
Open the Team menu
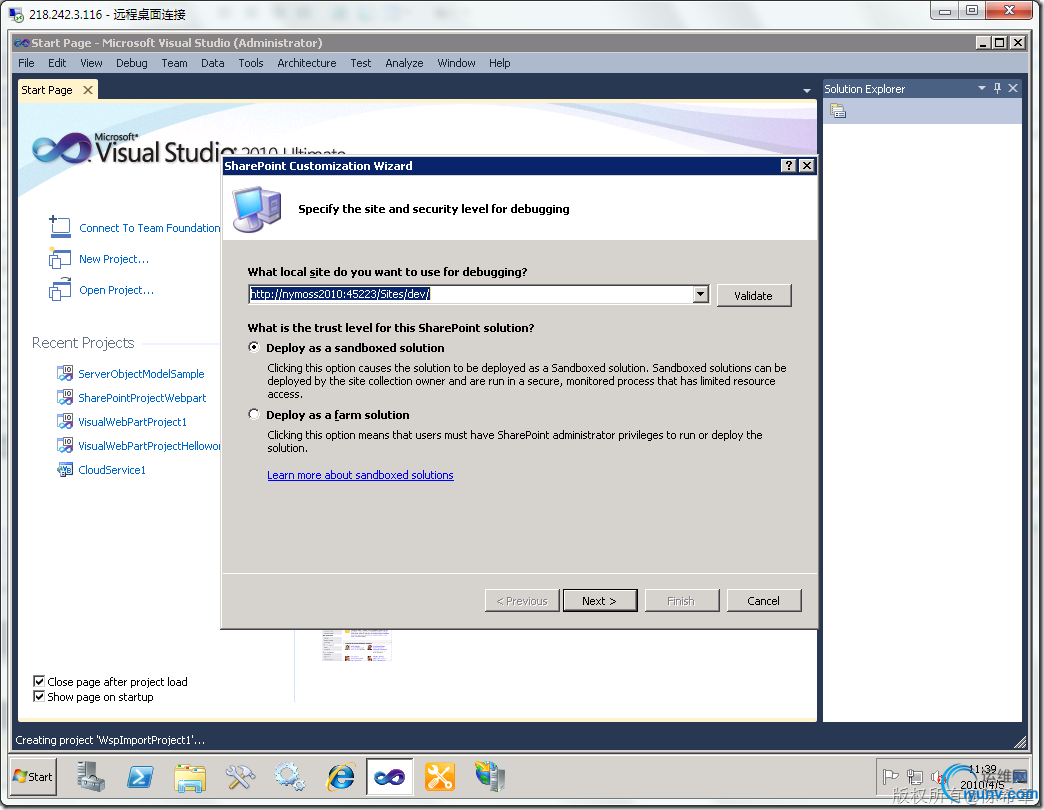click(174, 63)
